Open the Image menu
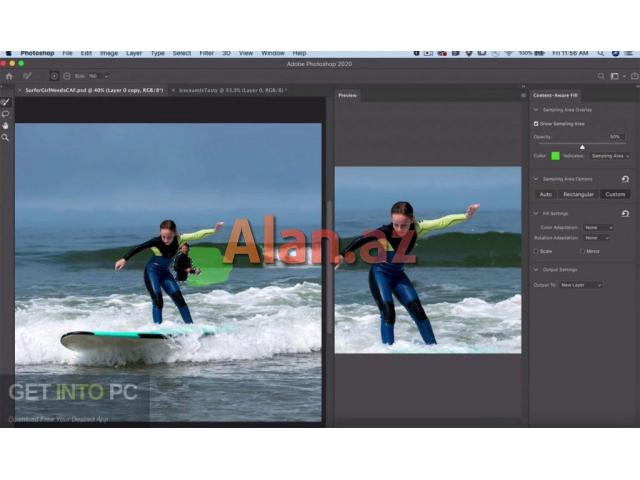The width and height of the screenshot is (640, 480). 109,53
